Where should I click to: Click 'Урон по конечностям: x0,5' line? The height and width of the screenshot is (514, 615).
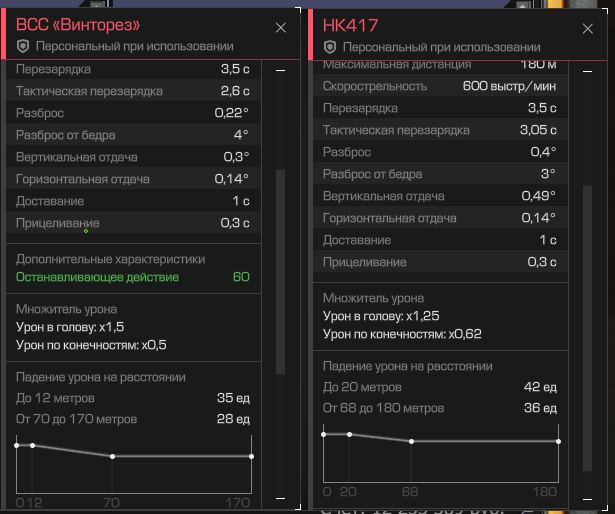(x=91, y=345)
